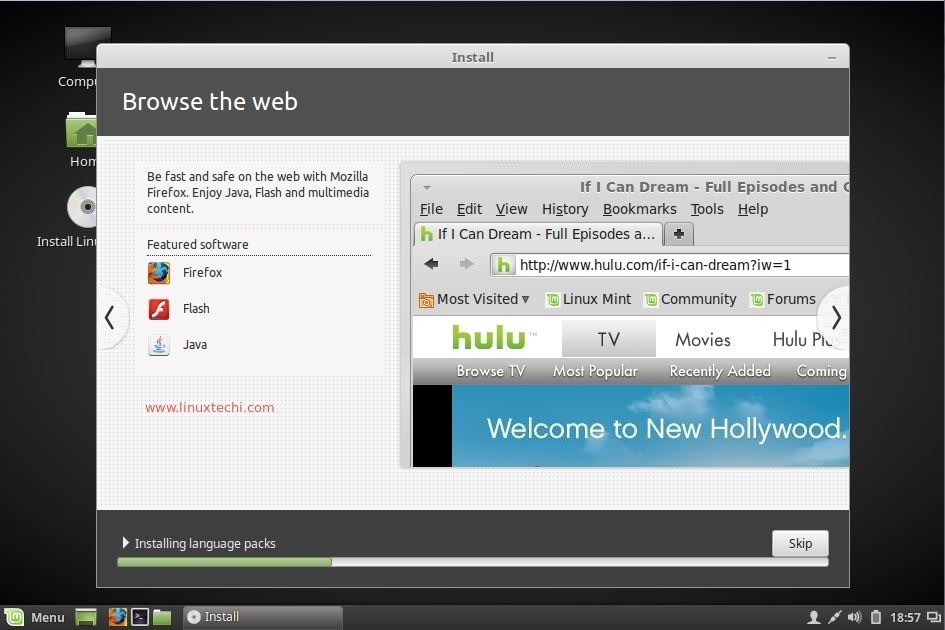Image resolution: width=945 pixels, height=630 pixels.
Task: Select the Flash label in Featured software
Action: (x=196, y=309)
